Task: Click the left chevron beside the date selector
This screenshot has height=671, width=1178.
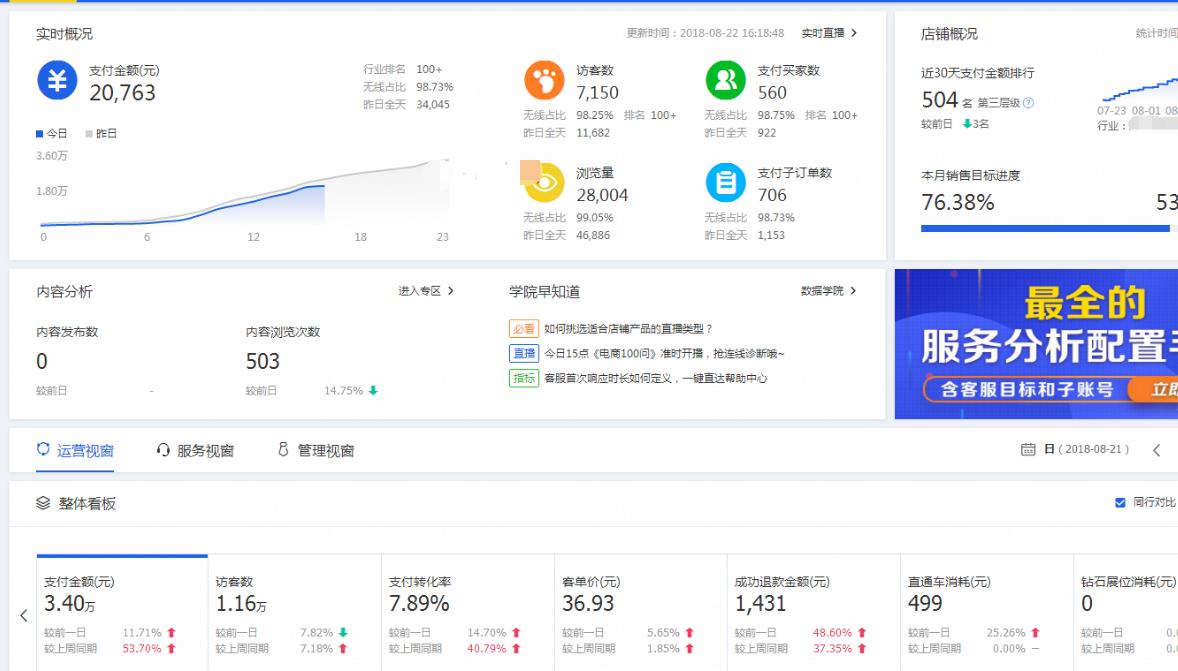Action: point(1157,450)
